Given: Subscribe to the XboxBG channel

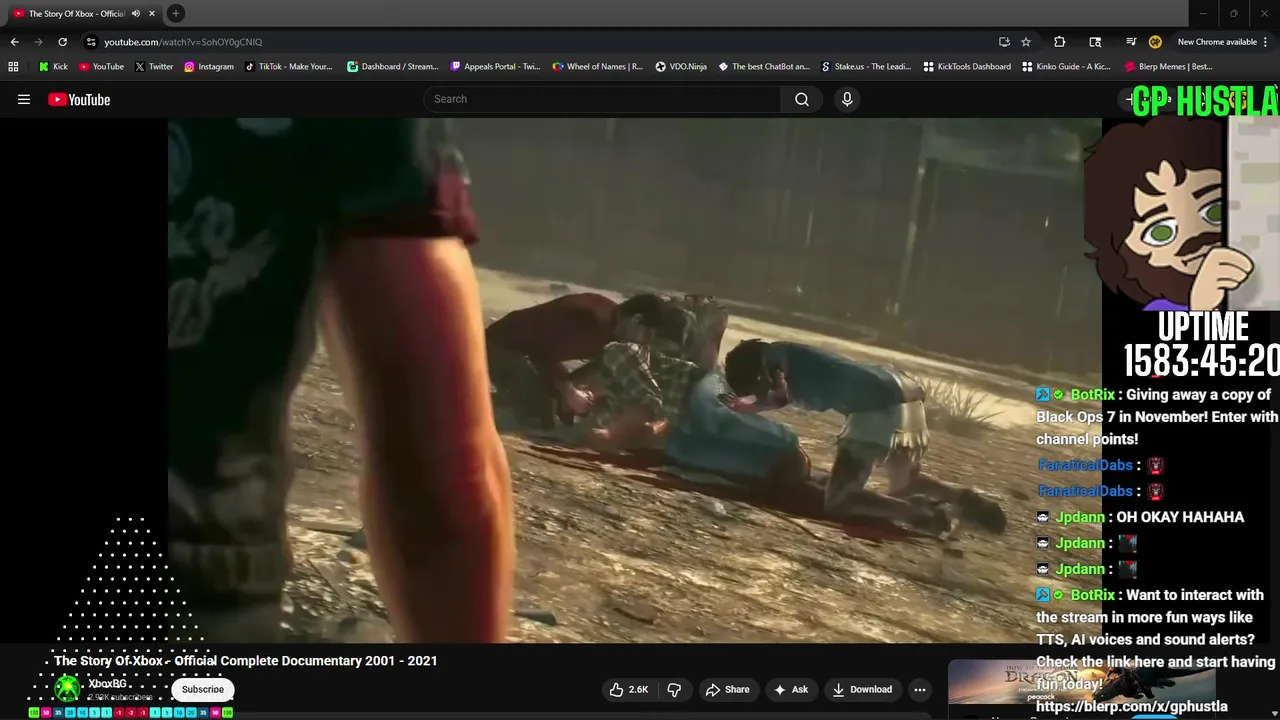Looking at the screenshot, I should [203, 689].
